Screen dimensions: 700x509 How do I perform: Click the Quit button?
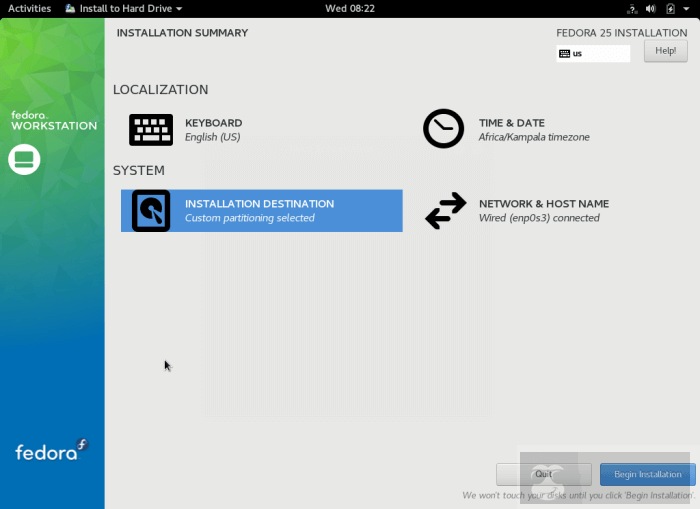(544, 474)
